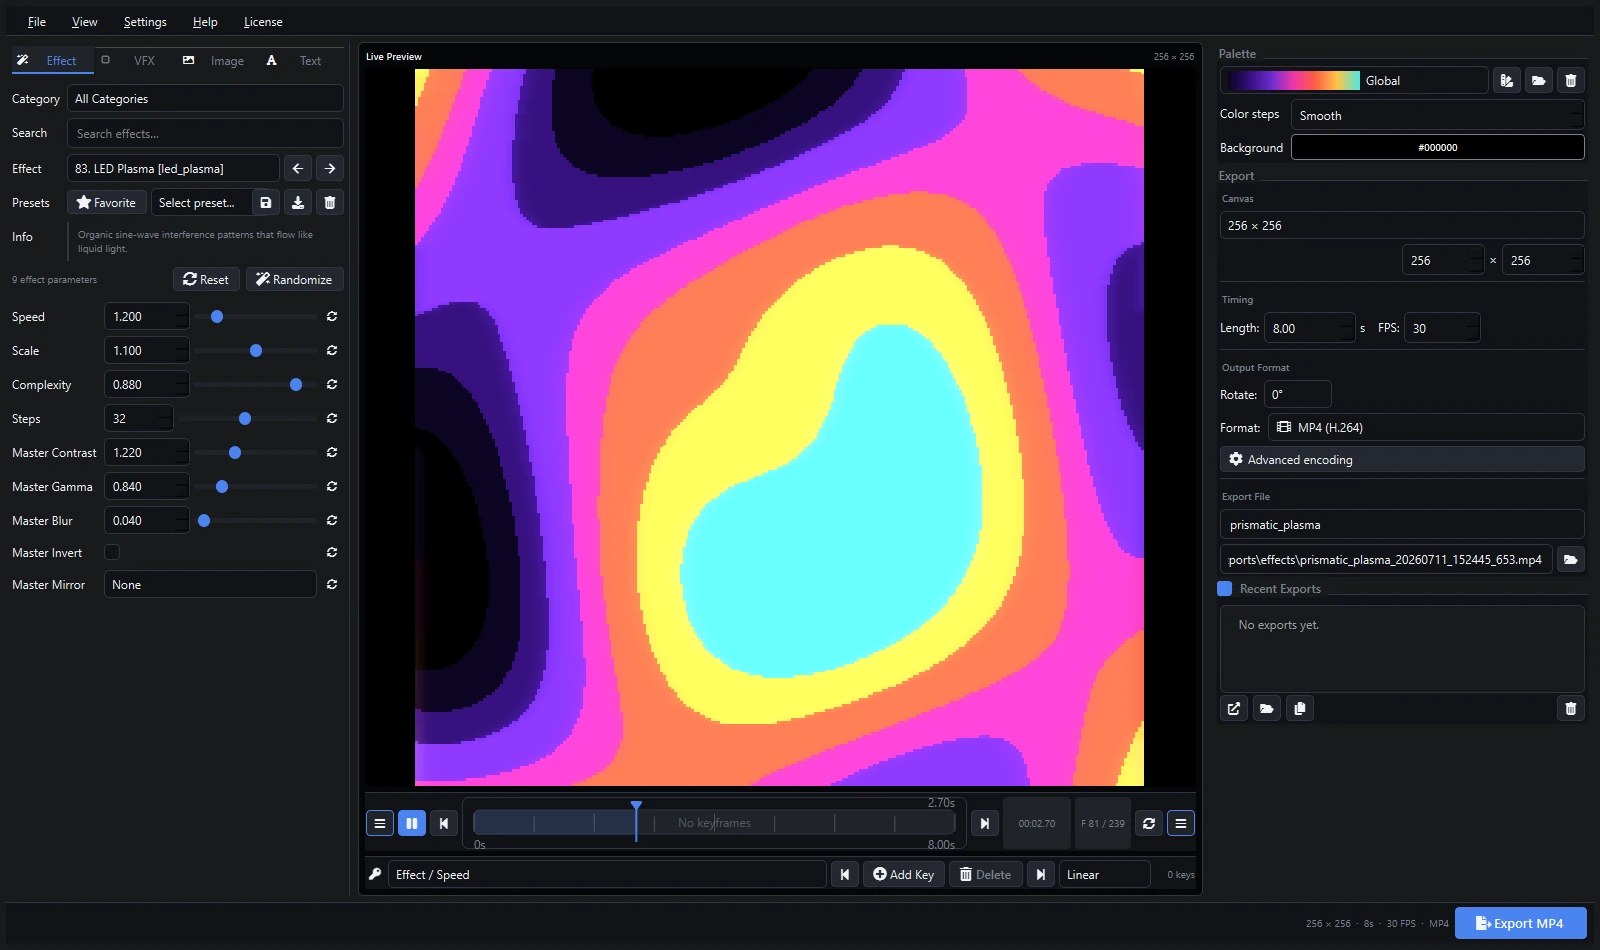Pause the live preview playback
This screenshot has width=1600, height=950.
412,823
